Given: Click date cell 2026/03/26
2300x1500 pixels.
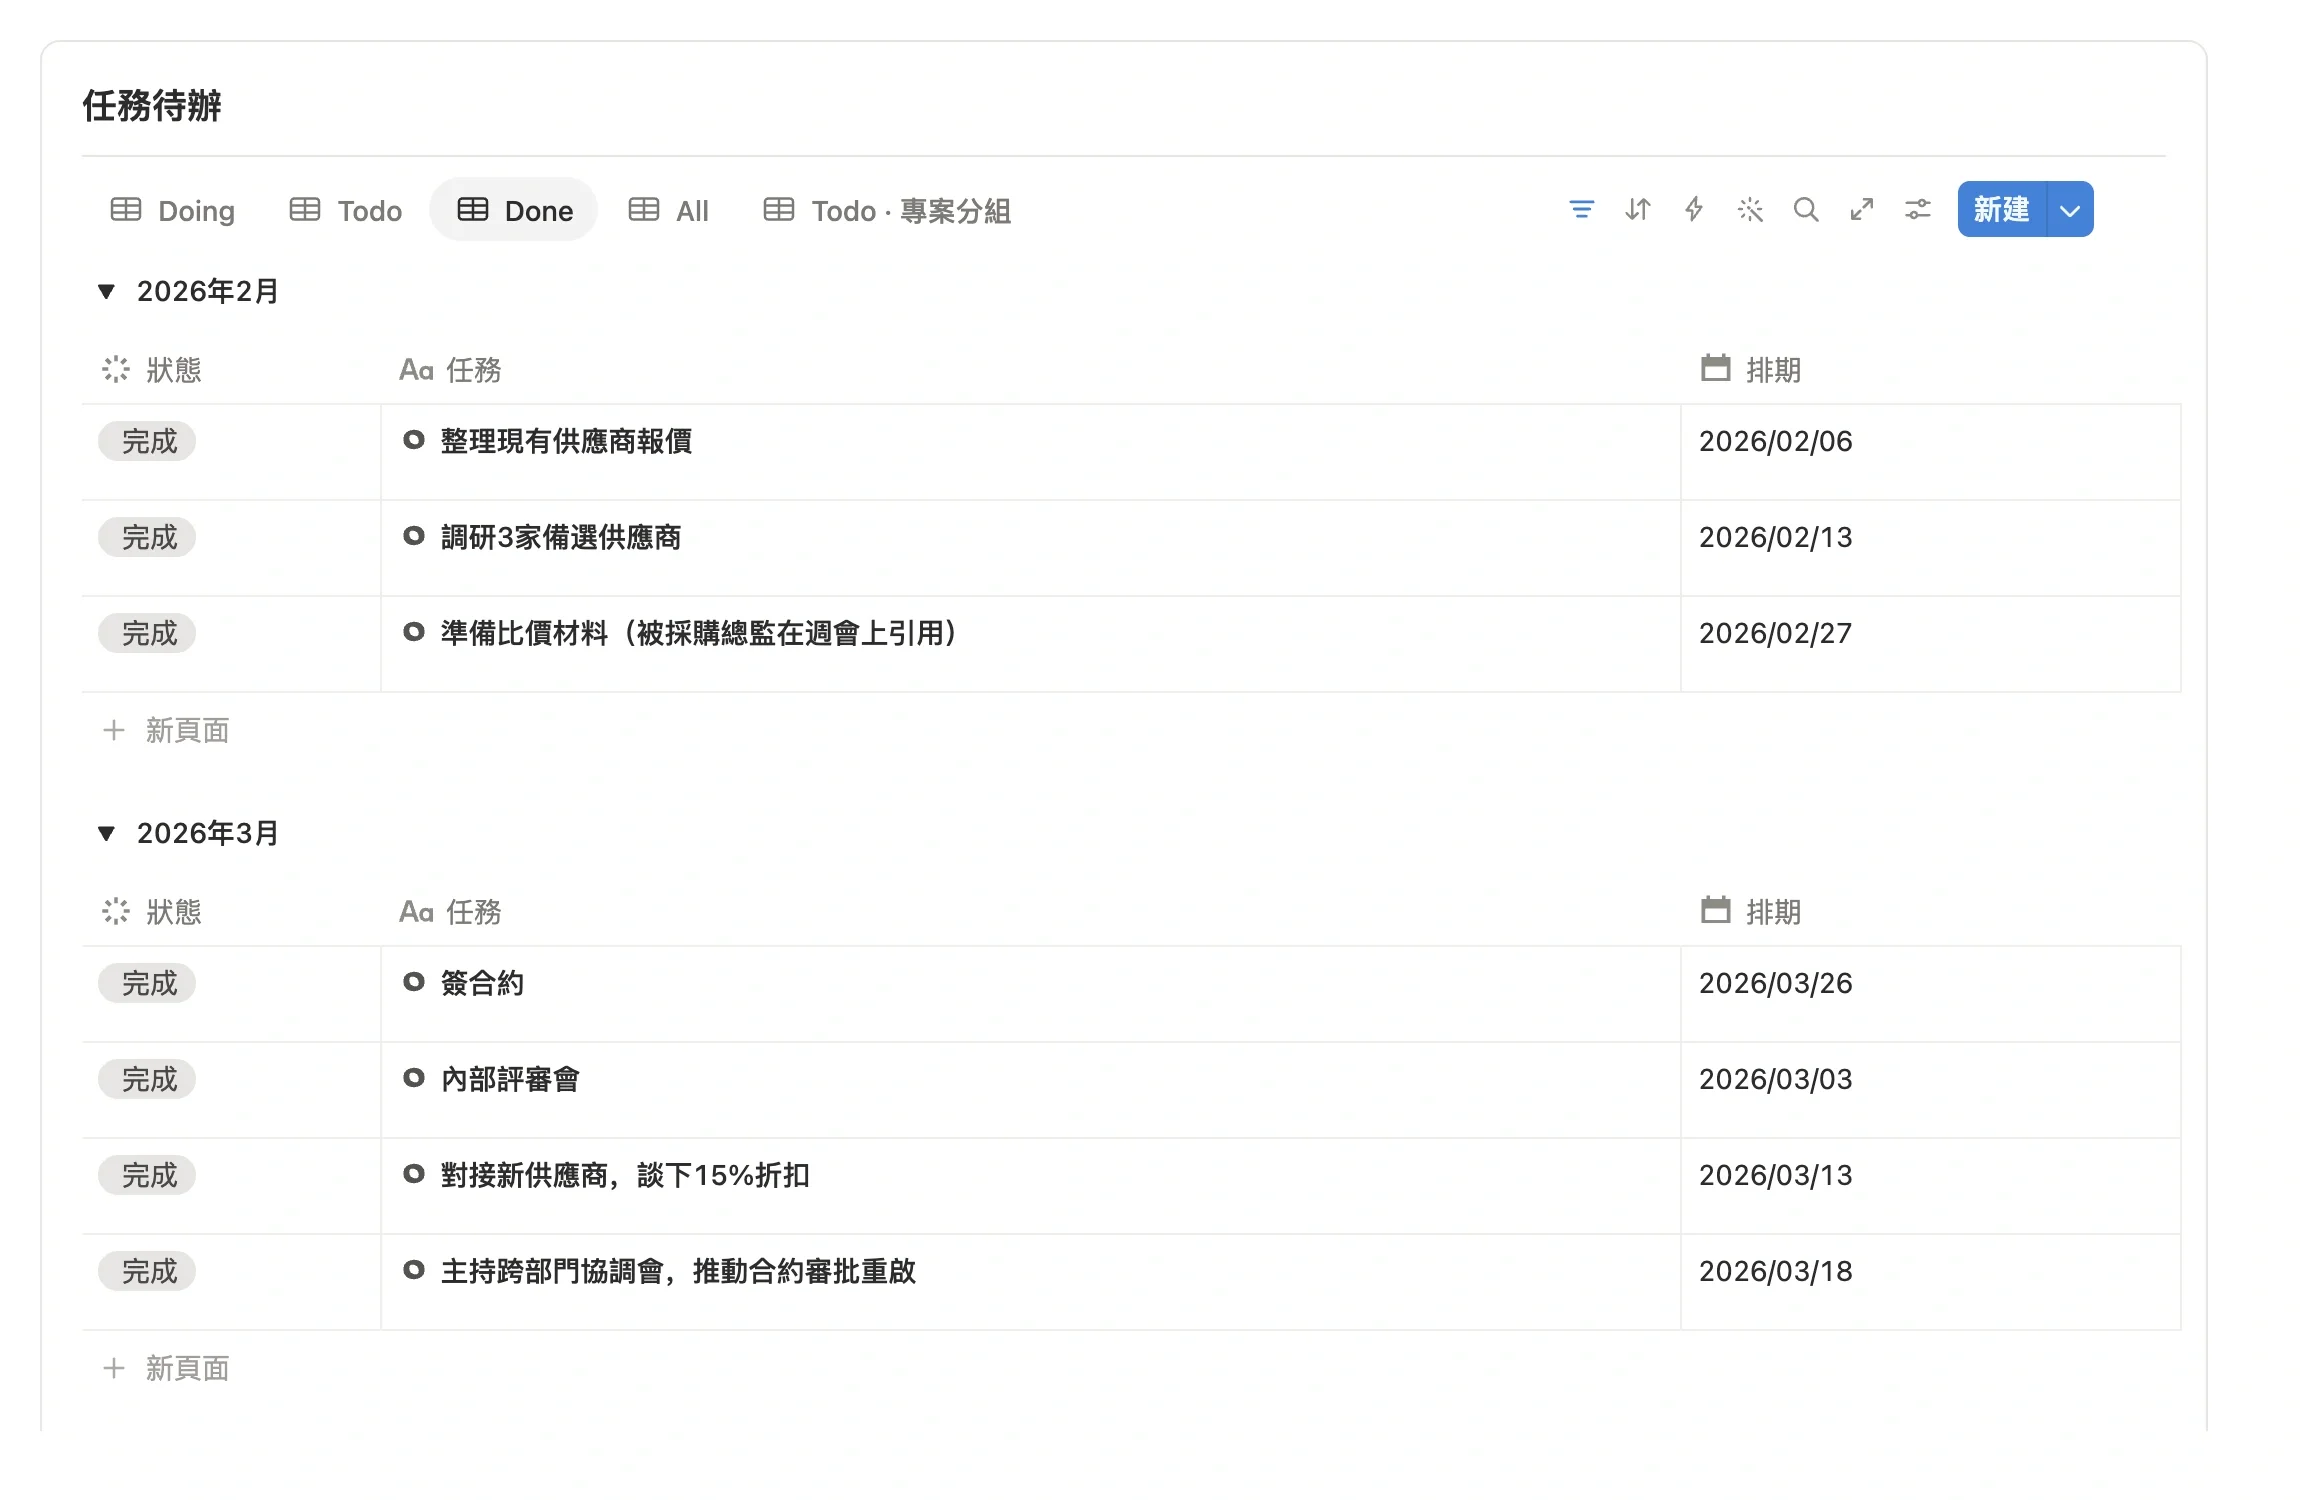Looking at the screenshot, I should pos(1931,994).
